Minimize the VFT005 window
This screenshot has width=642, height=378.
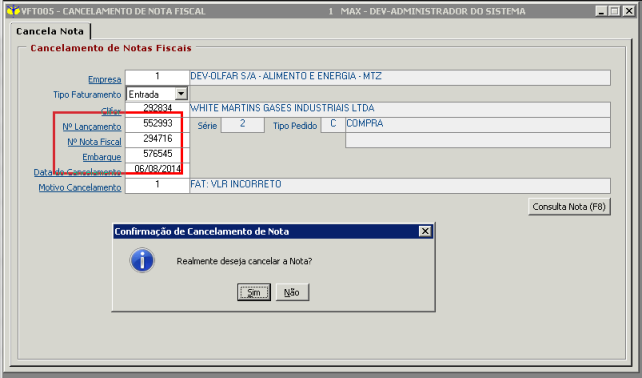tap(601, 11)
